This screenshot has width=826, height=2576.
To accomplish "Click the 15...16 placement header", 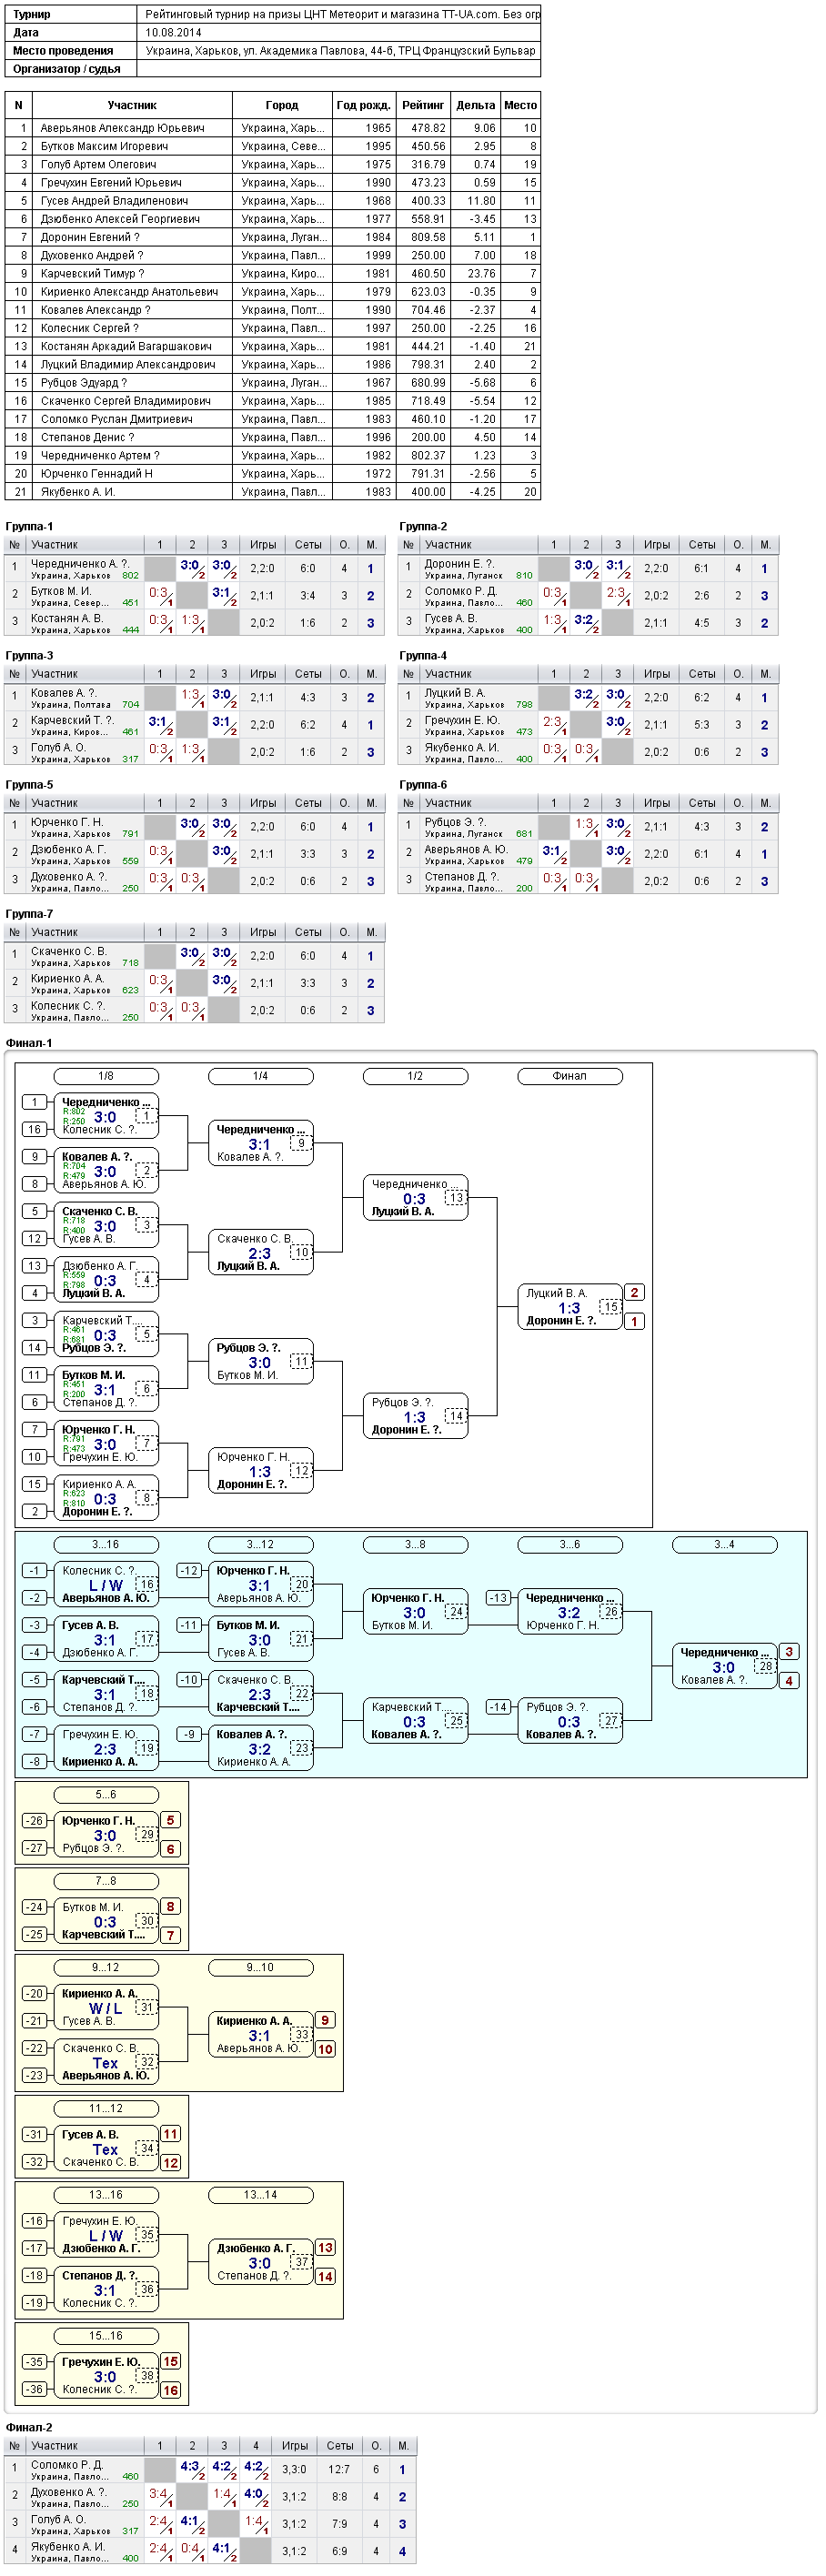I will 106,2336.
